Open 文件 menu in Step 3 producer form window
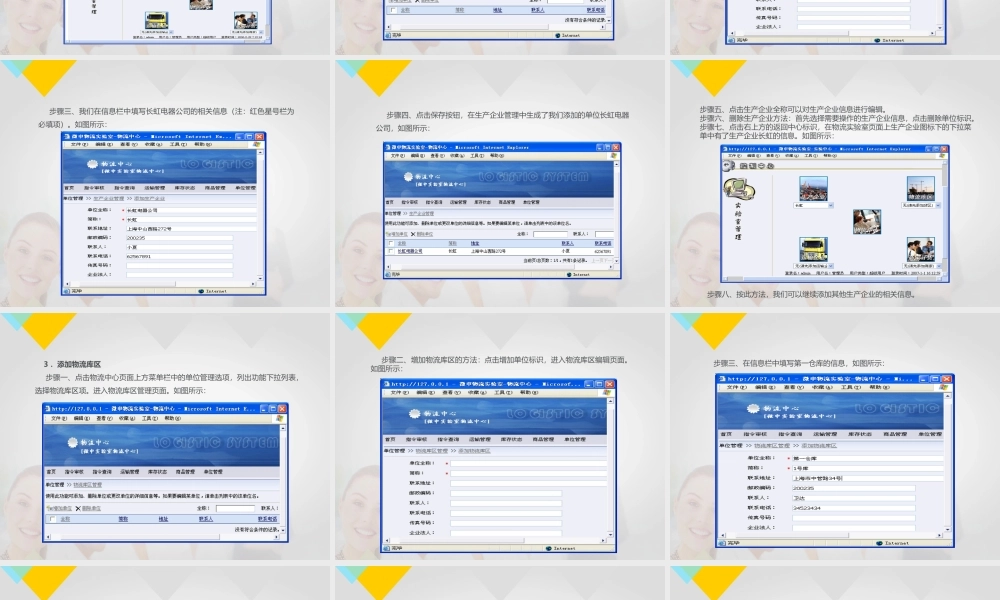1000x600 pixels. pyautogui.click(x=77, y=144)
